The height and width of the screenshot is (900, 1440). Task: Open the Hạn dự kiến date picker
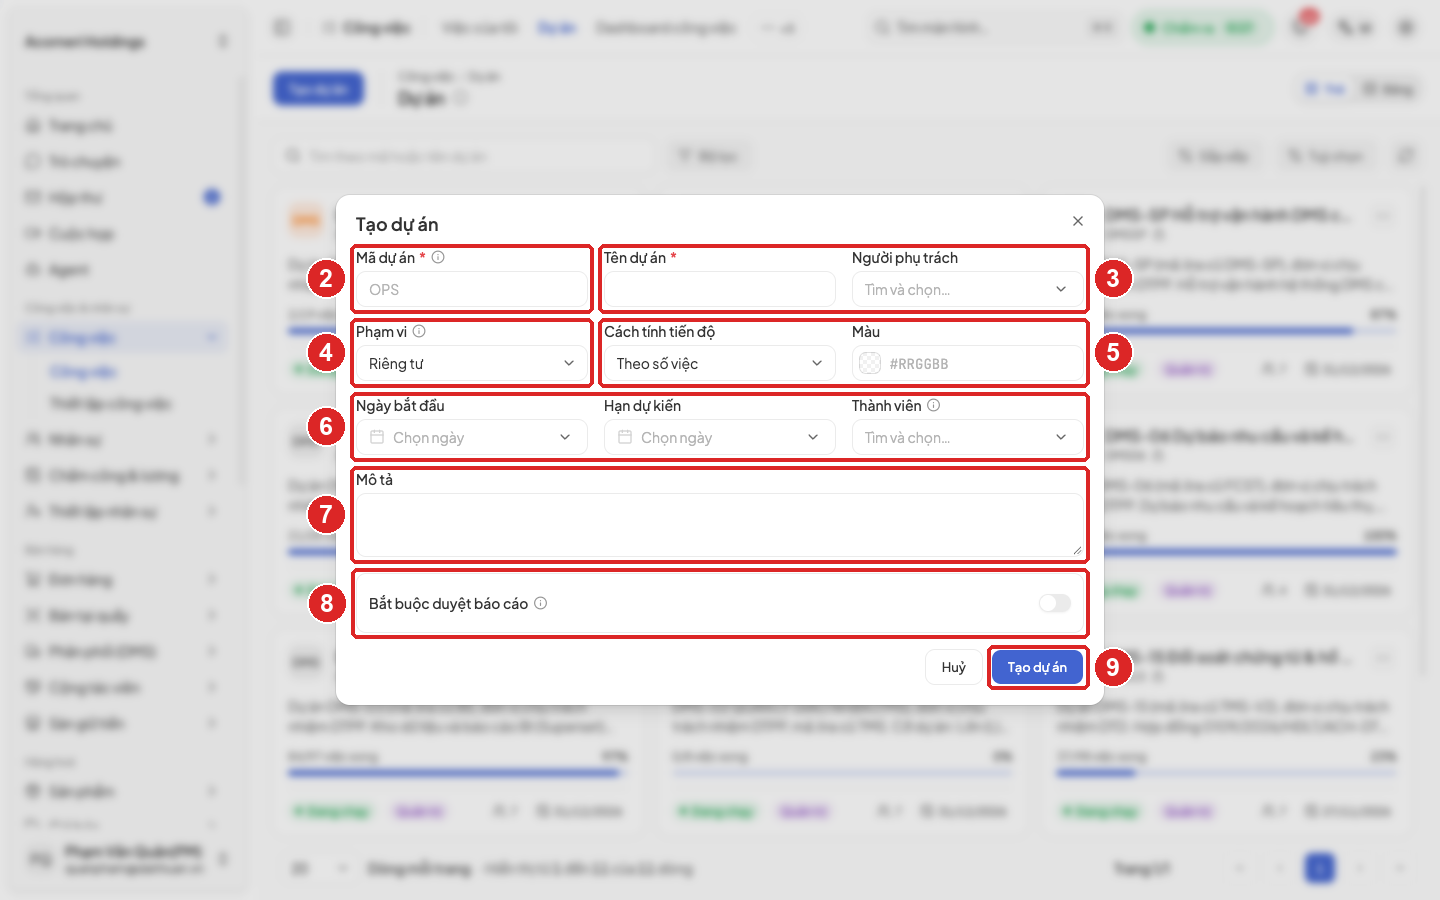(x=719, y=438)
